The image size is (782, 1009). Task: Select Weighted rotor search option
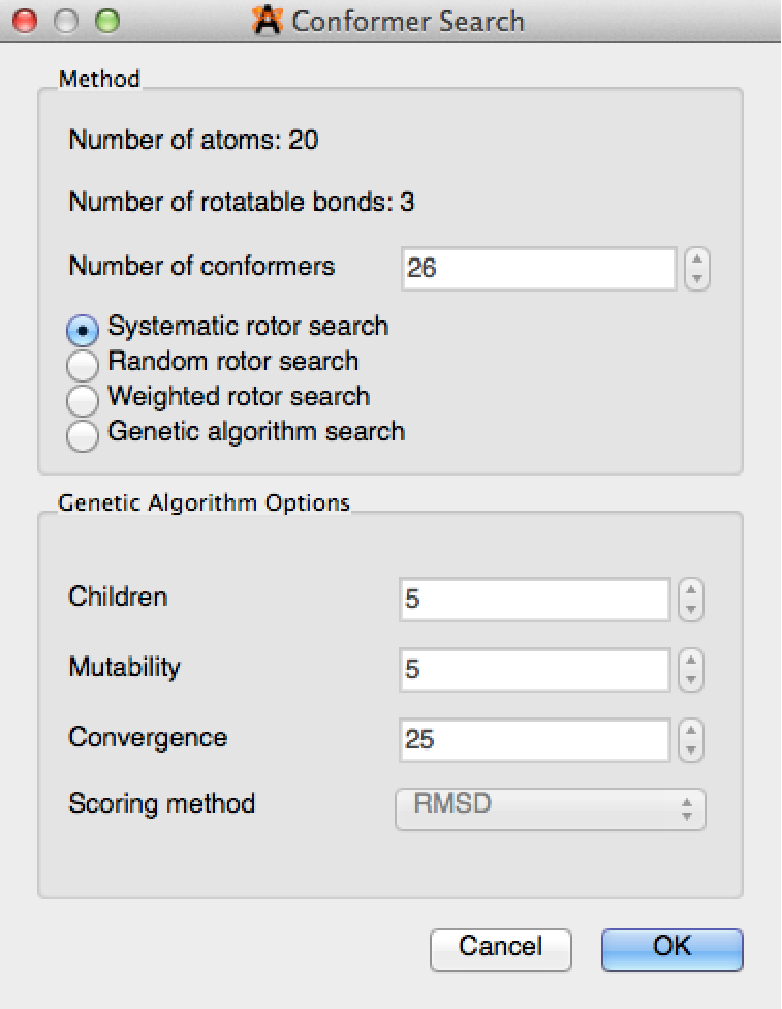[x=82, y=399]
